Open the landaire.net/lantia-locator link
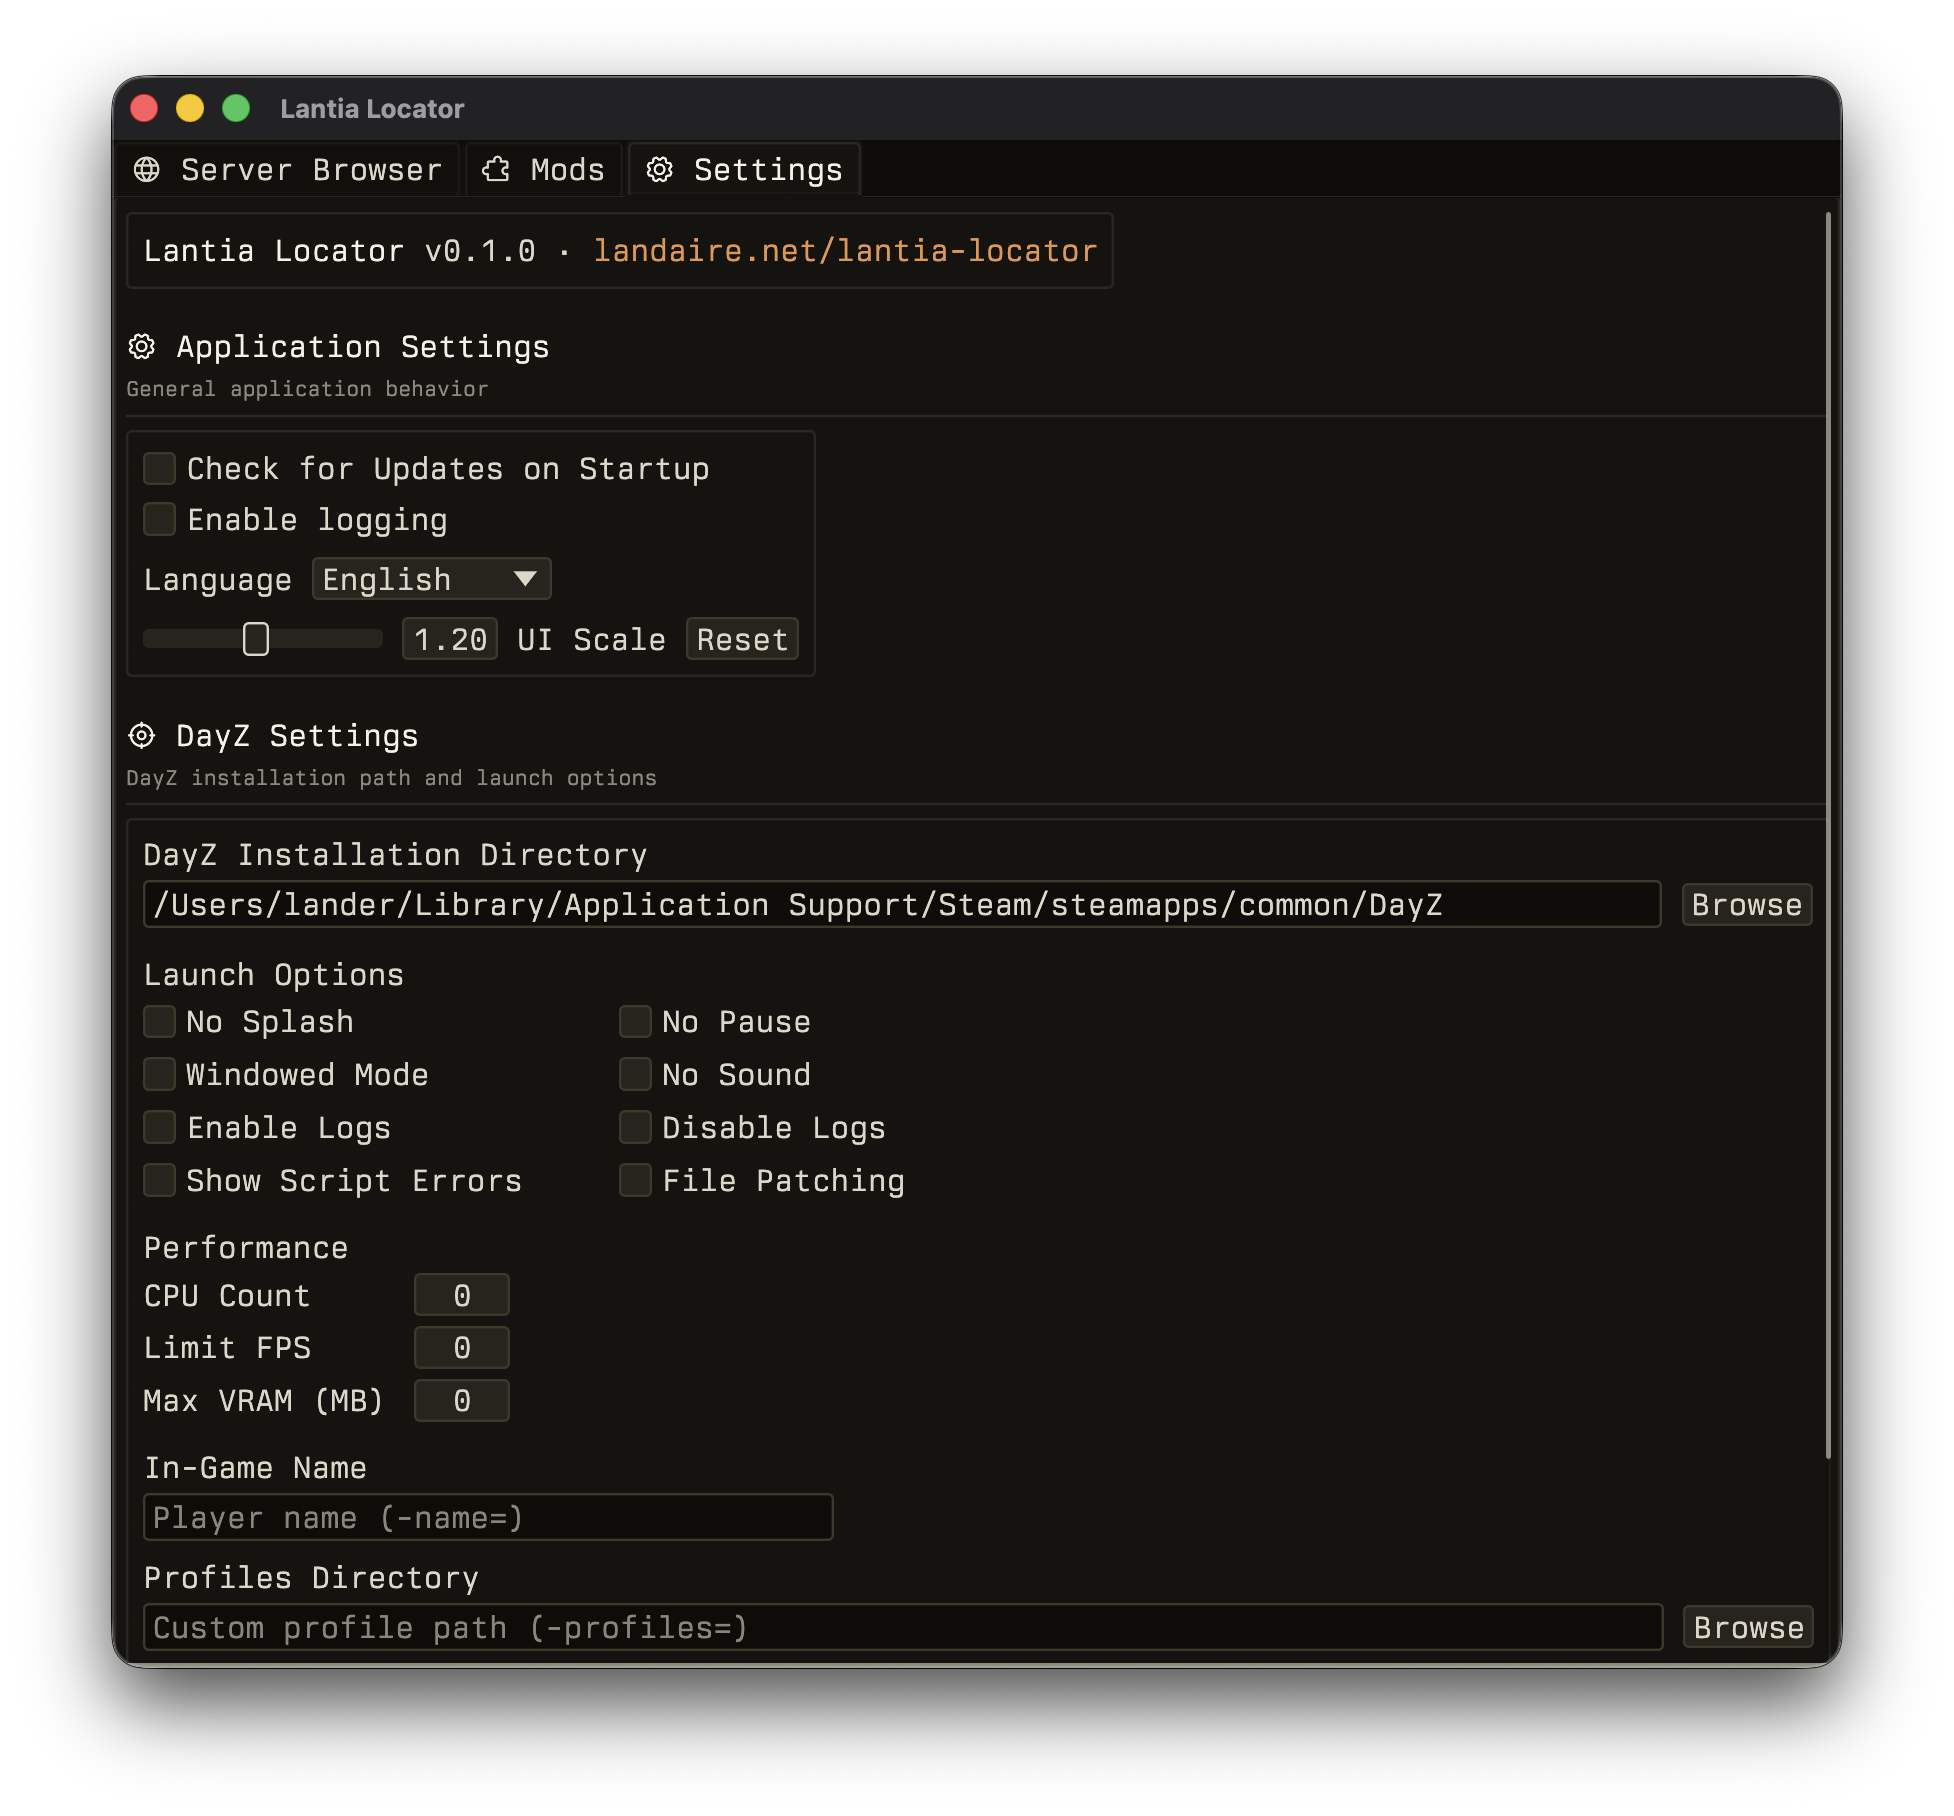 click(x=845, y=250)
